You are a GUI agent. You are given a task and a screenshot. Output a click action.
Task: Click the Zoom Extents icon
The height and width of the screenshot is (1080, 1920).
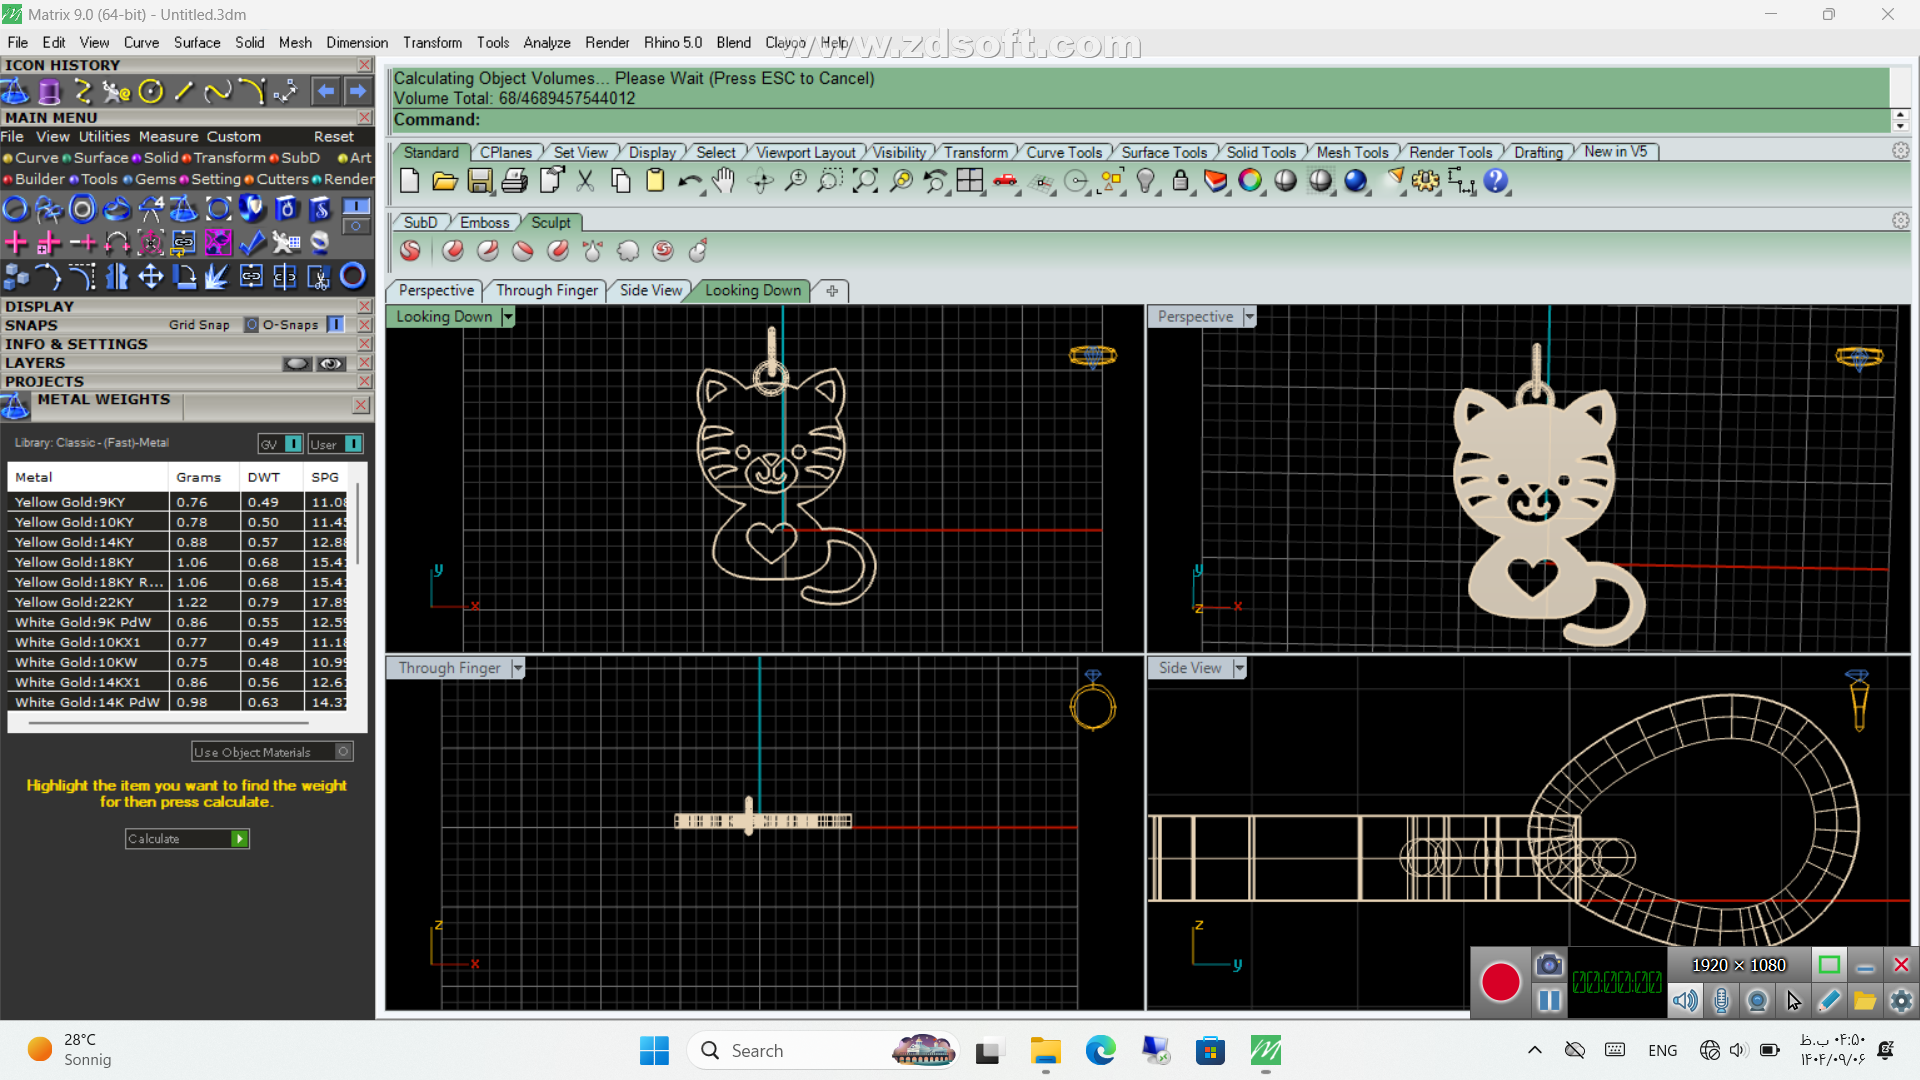865,181
